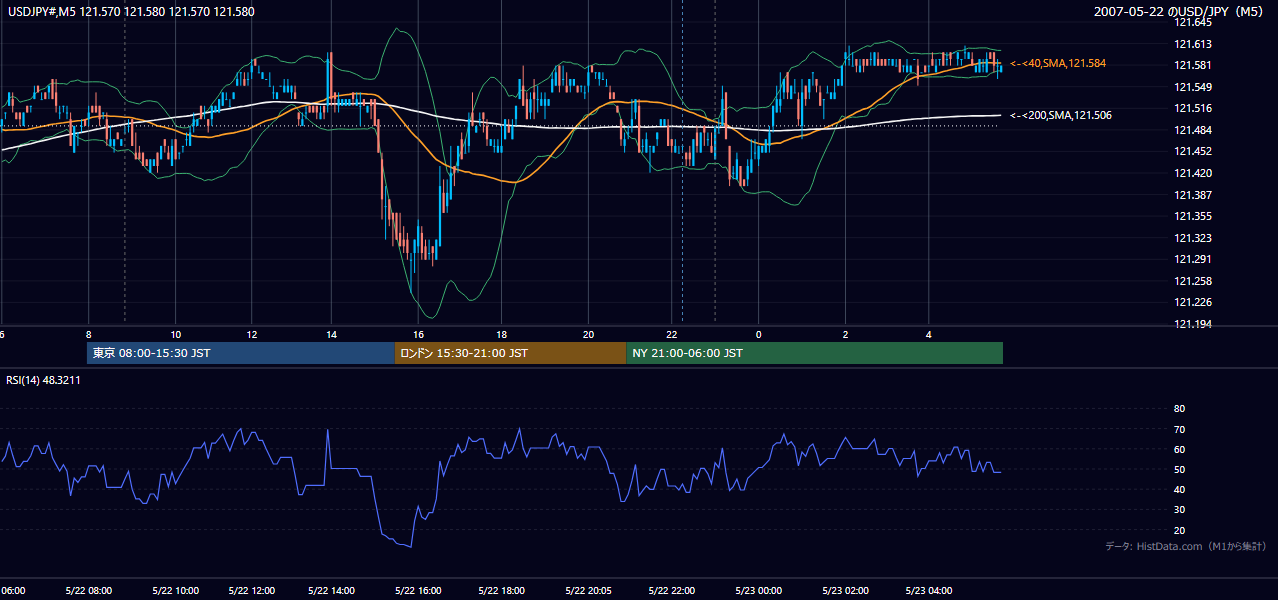The width and height of the screenshot is (1278, 600).
Task: Click hour tick '4' under the price chart
Action: 929,334
